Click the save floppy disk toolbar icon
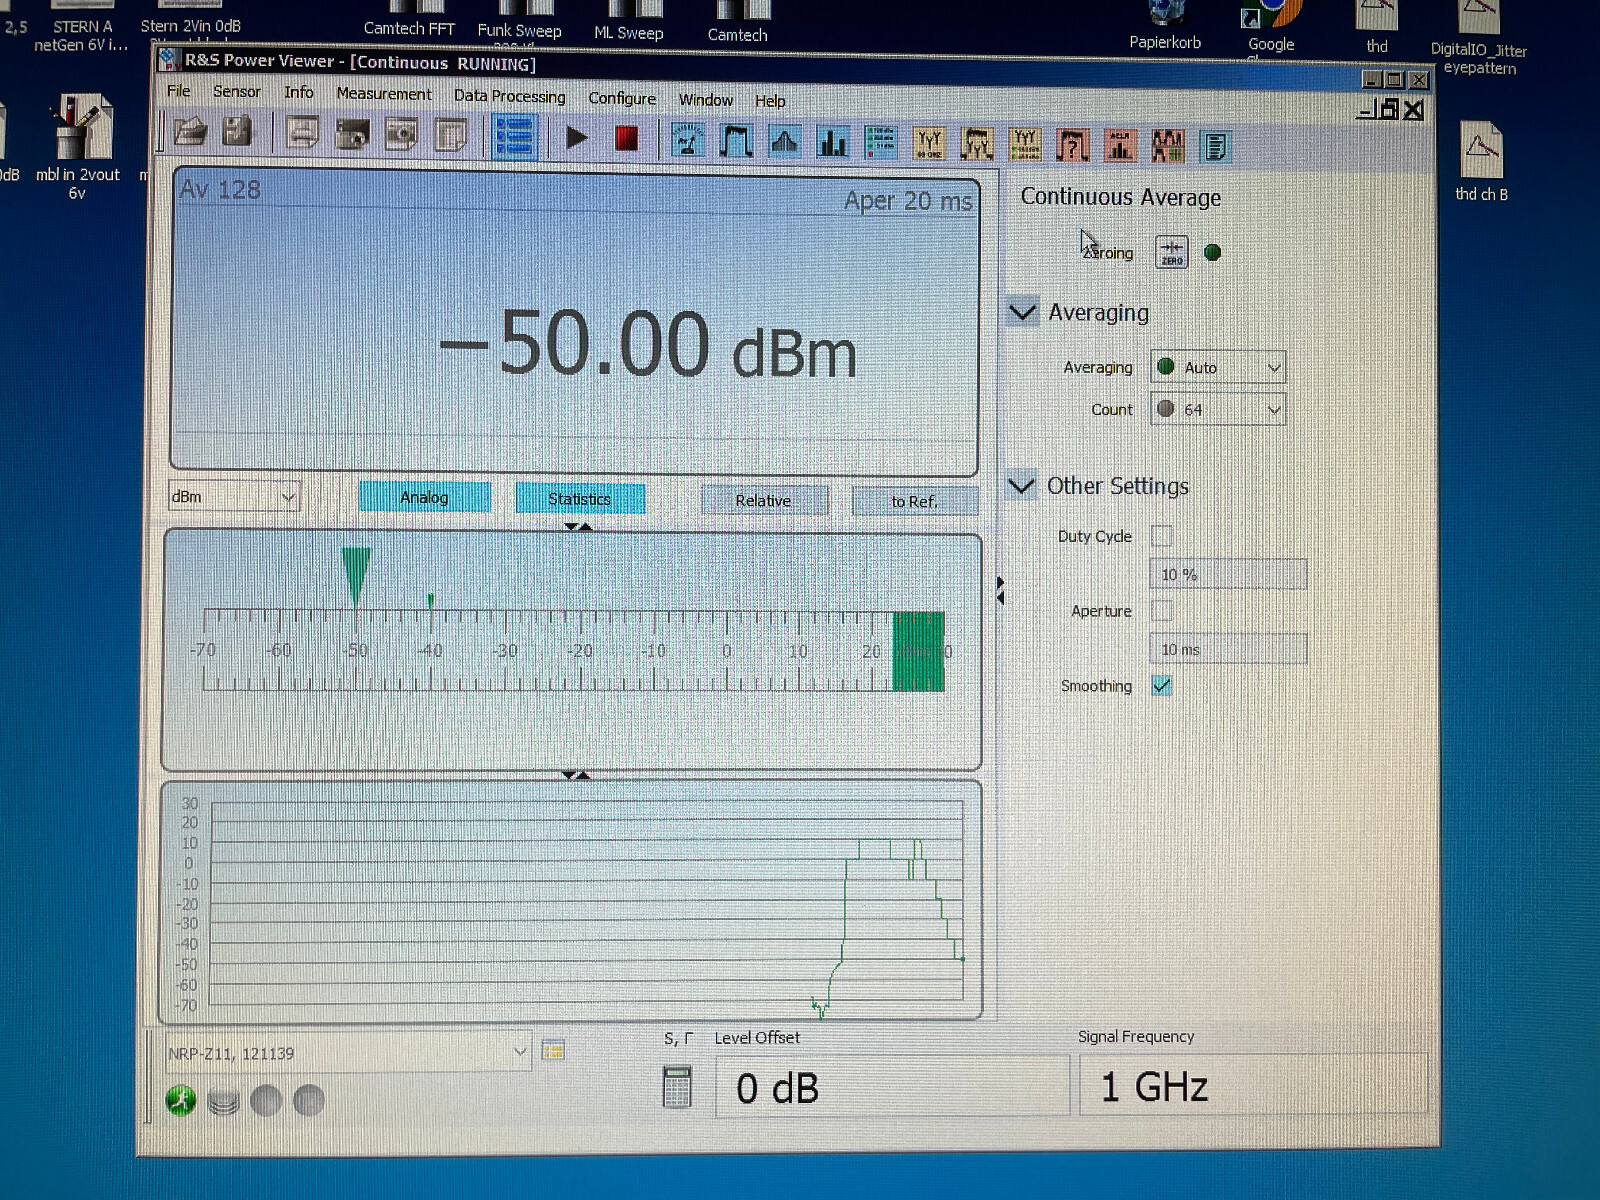The width and height of the screenshot is (1600, 1200). tap(237, 132)
